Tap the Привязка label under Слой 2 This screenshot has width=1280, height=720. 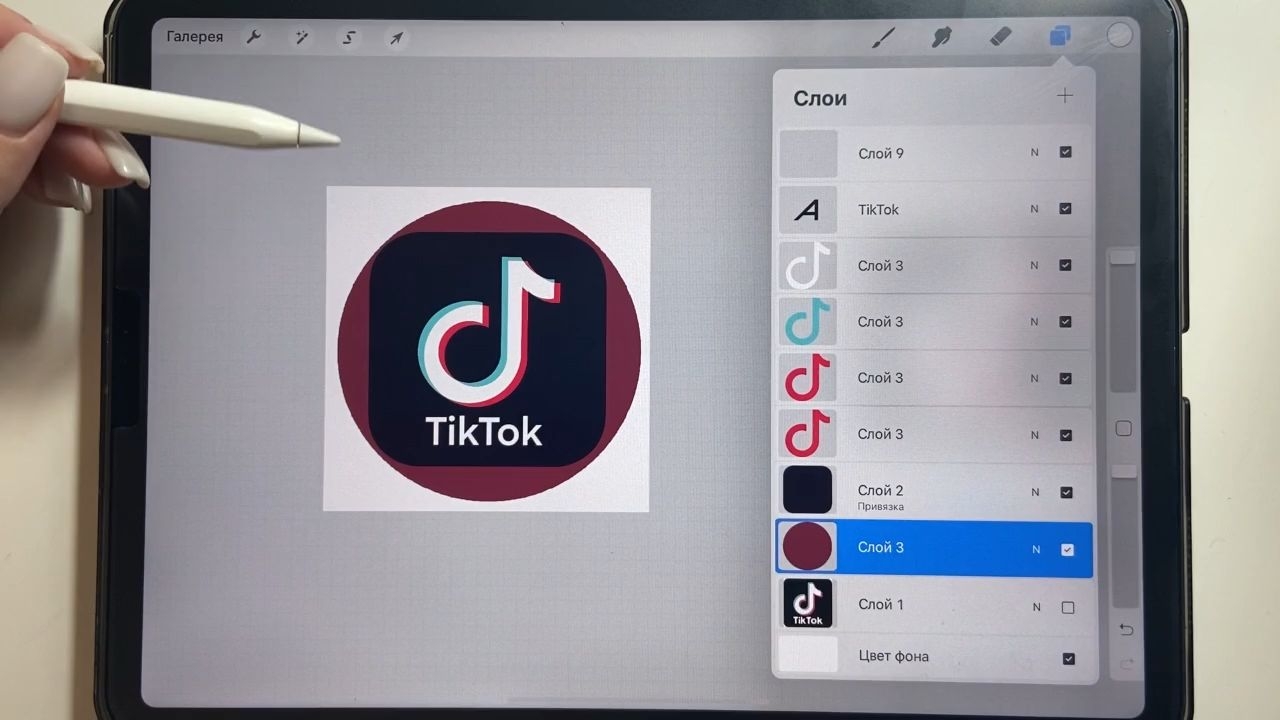tap(881, 507)
